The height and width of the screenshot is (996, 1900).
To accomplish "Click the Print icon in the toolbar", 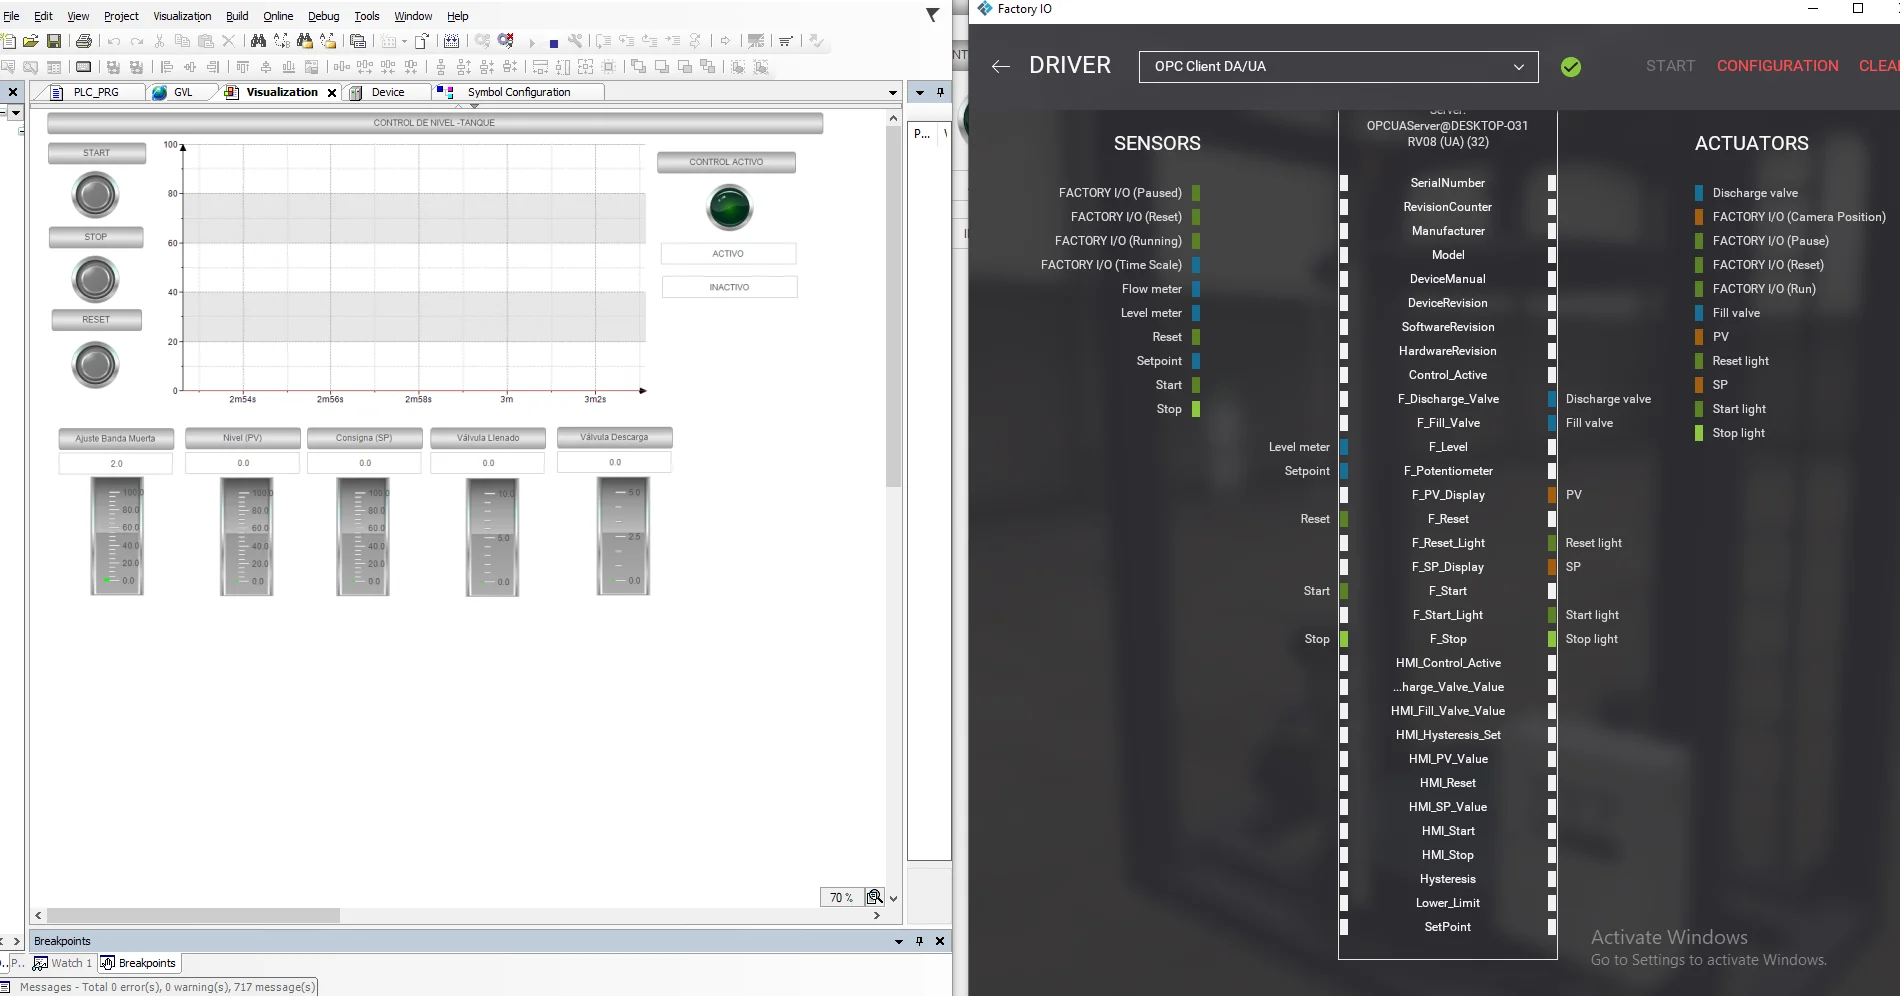I will tap(84, 41).
